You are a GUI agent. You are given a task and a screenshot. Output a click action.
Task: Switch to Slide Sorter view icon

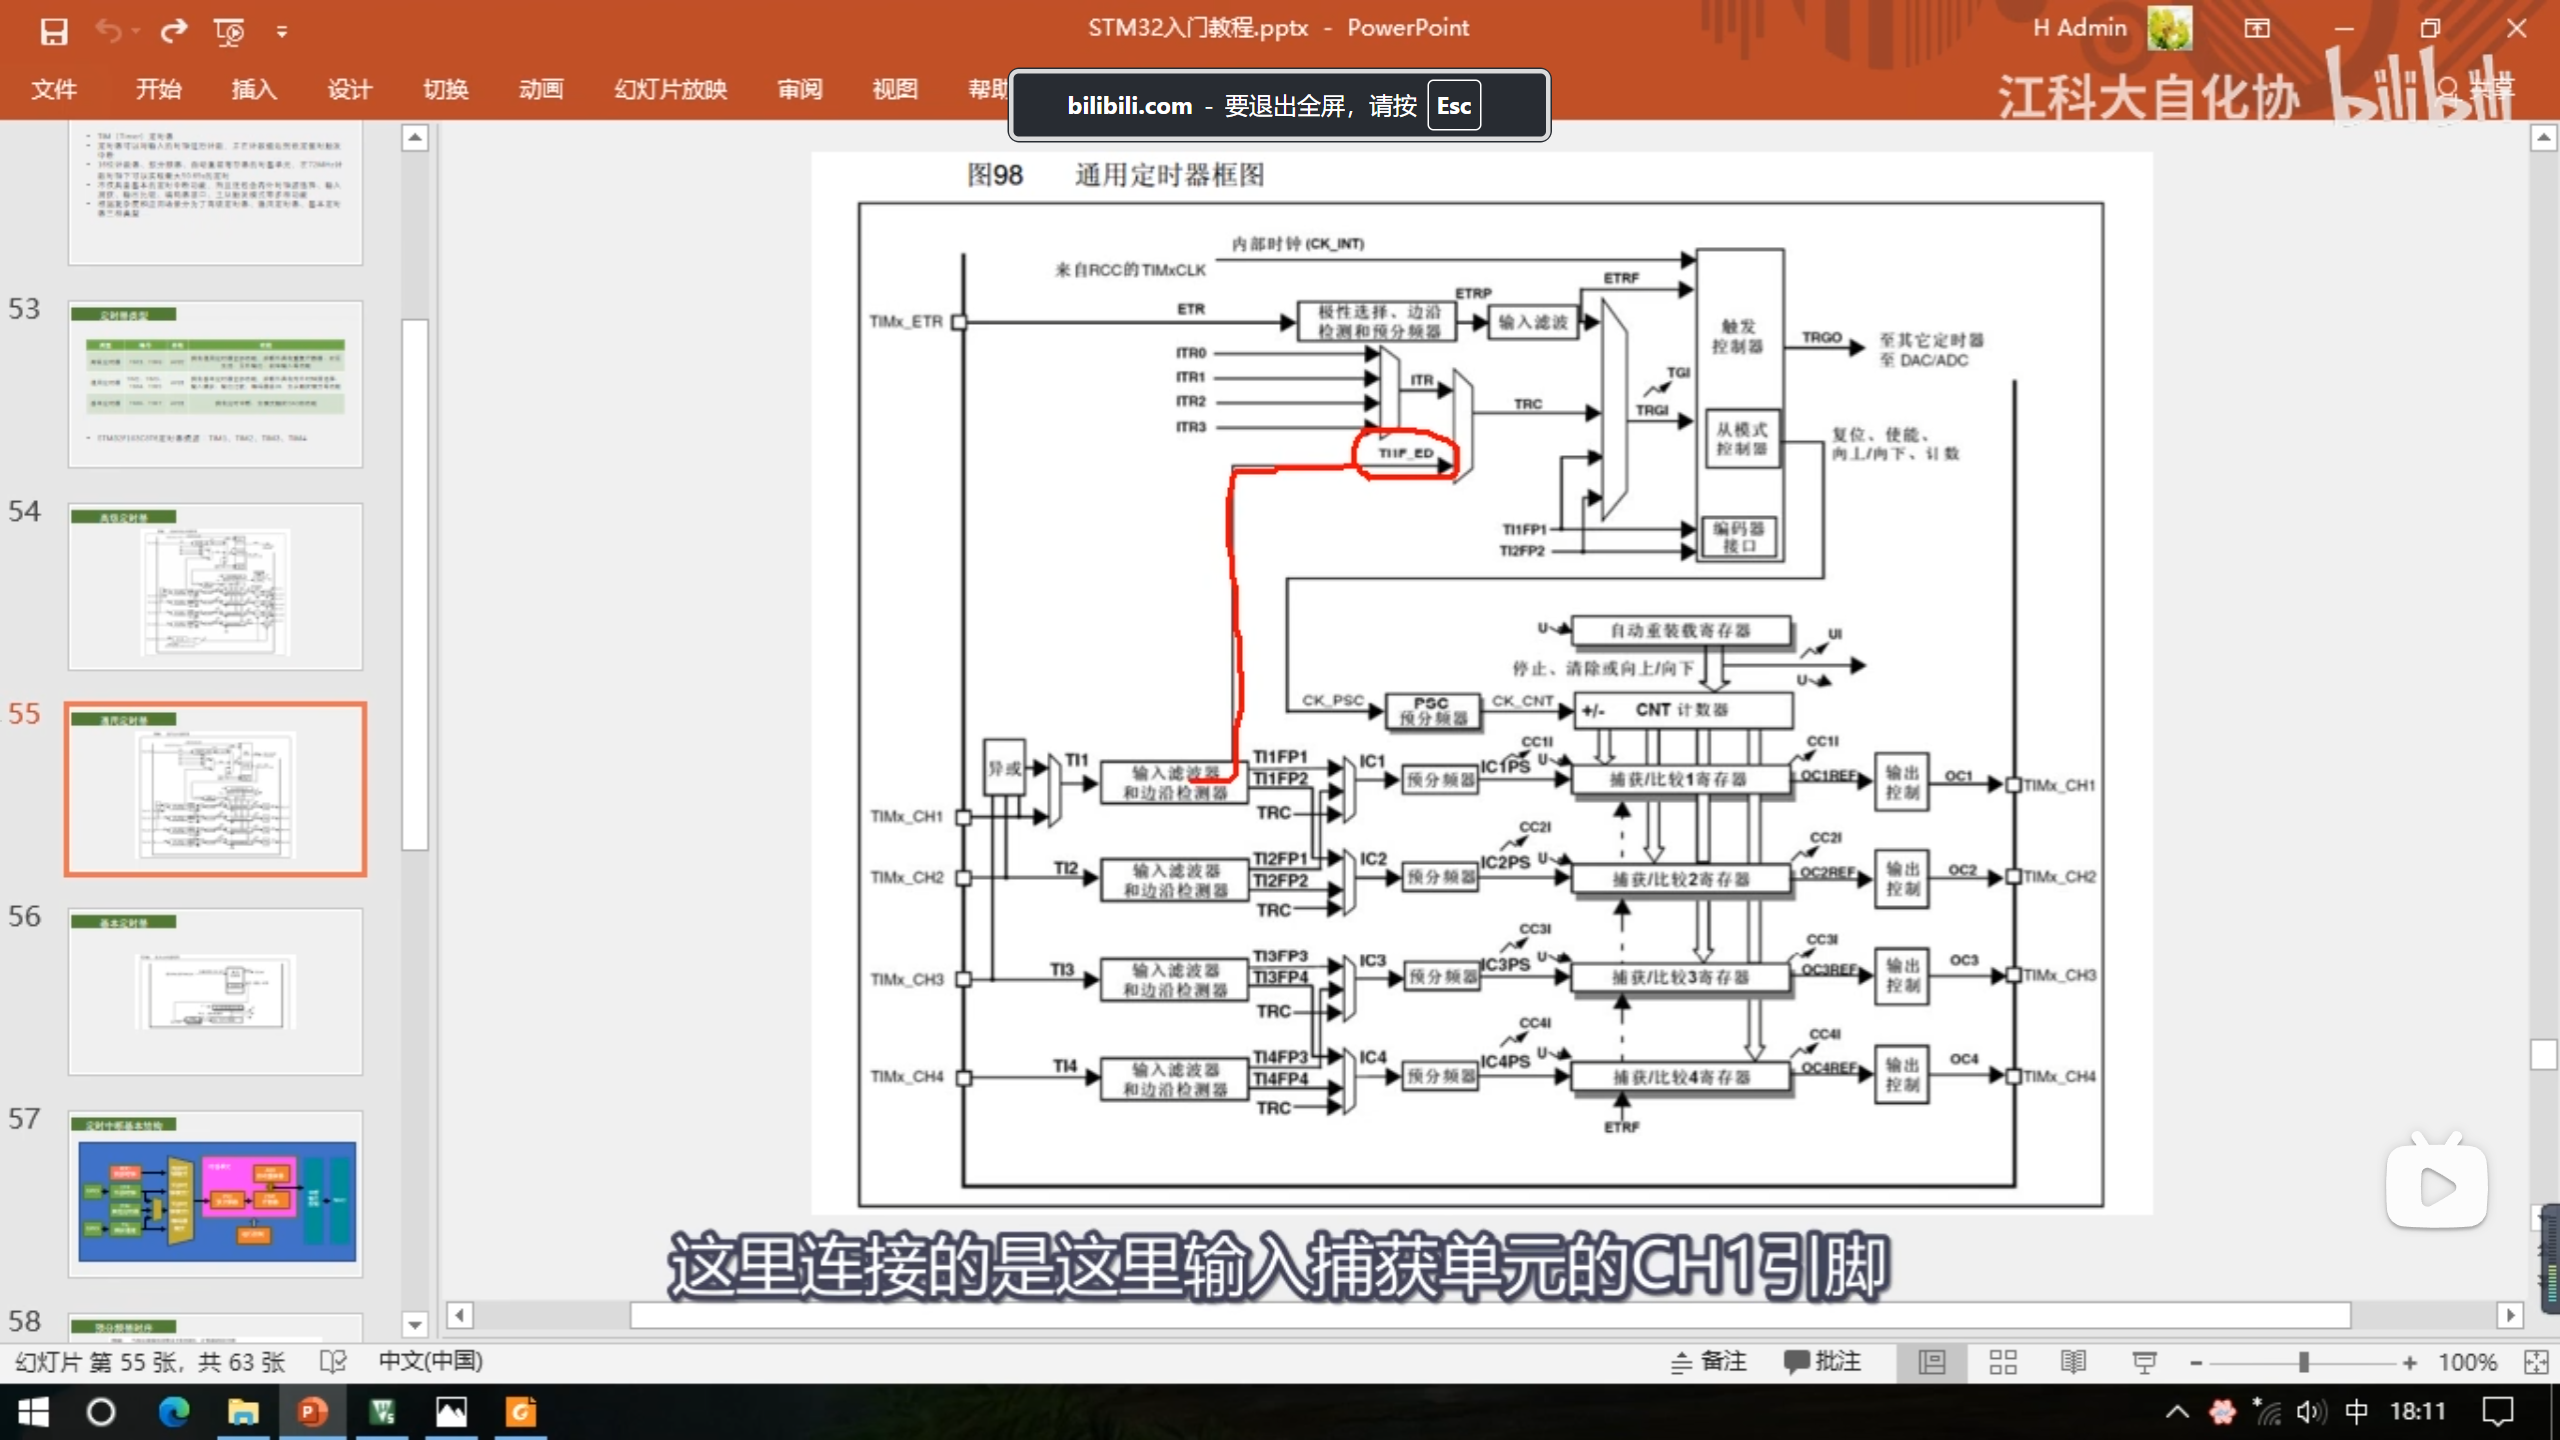click(x=2003, y=1361)
